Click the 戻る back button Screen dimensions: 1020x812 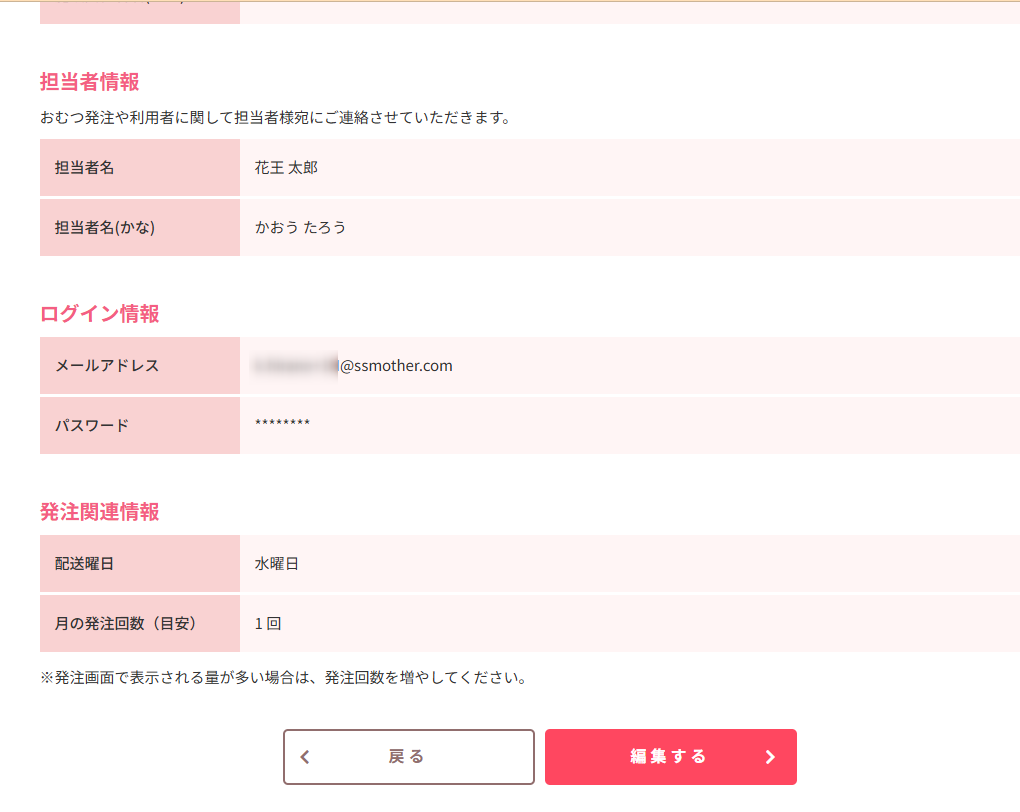tap(408, 757)
